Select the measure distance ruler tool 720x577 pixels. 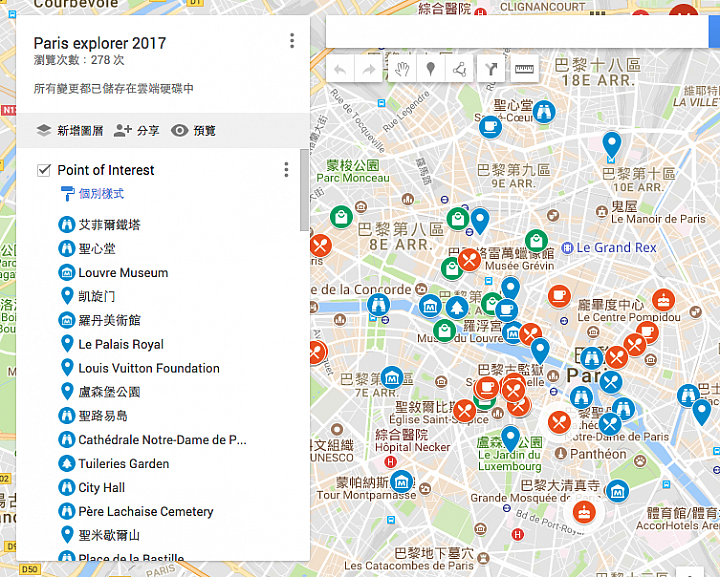tap(524, 69)
